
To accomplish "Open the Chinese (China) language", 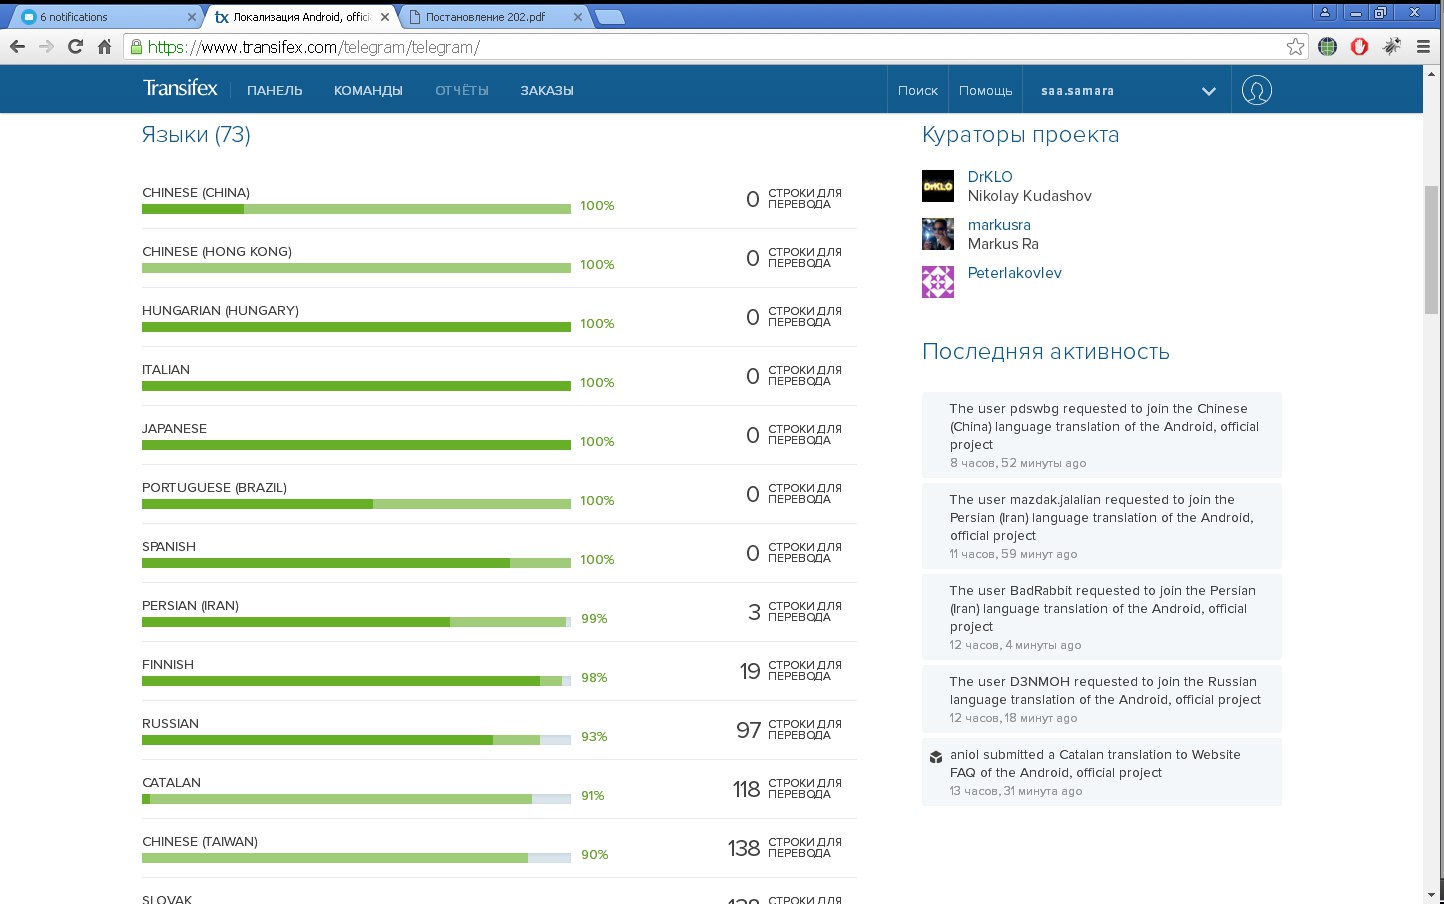I will (196, 193).
